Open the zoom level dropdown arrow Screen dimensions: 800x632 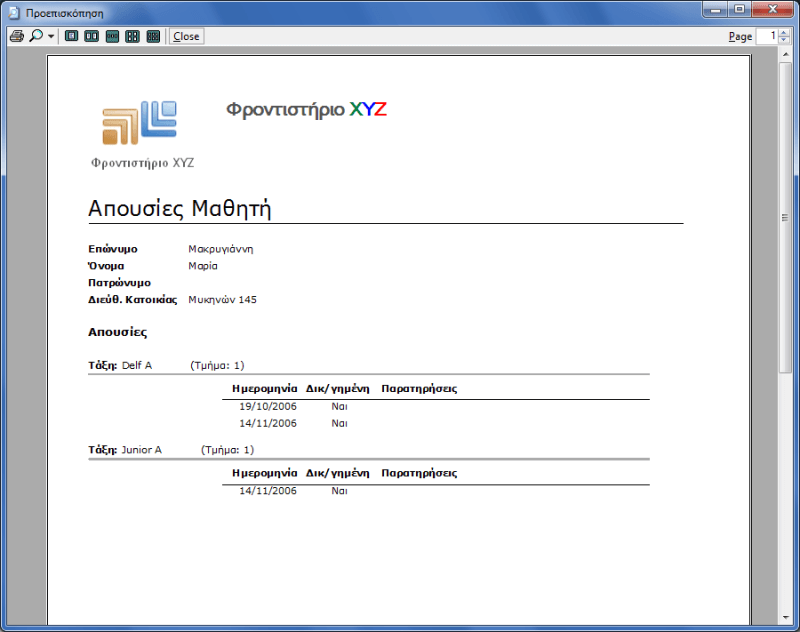coord(51,37)
